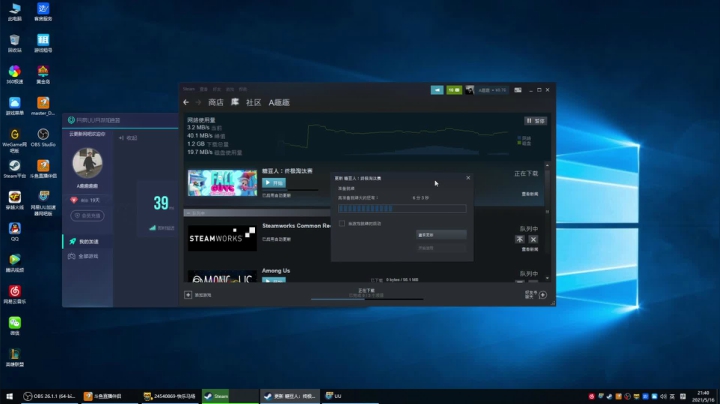
Task: Open the Steam announcements megaphone button
Action: (437, 90)
